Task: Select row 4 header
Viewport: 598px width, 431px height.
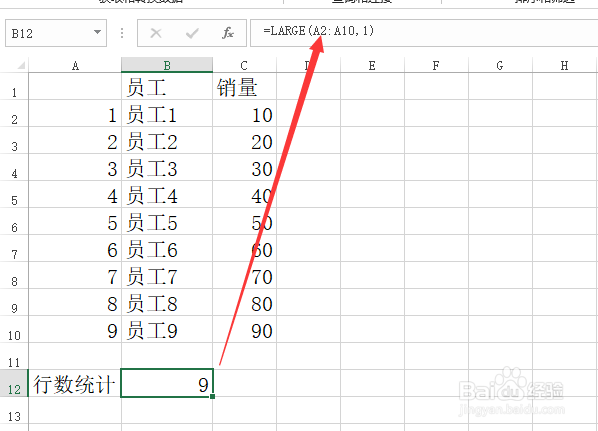Action: click(14, 167)
